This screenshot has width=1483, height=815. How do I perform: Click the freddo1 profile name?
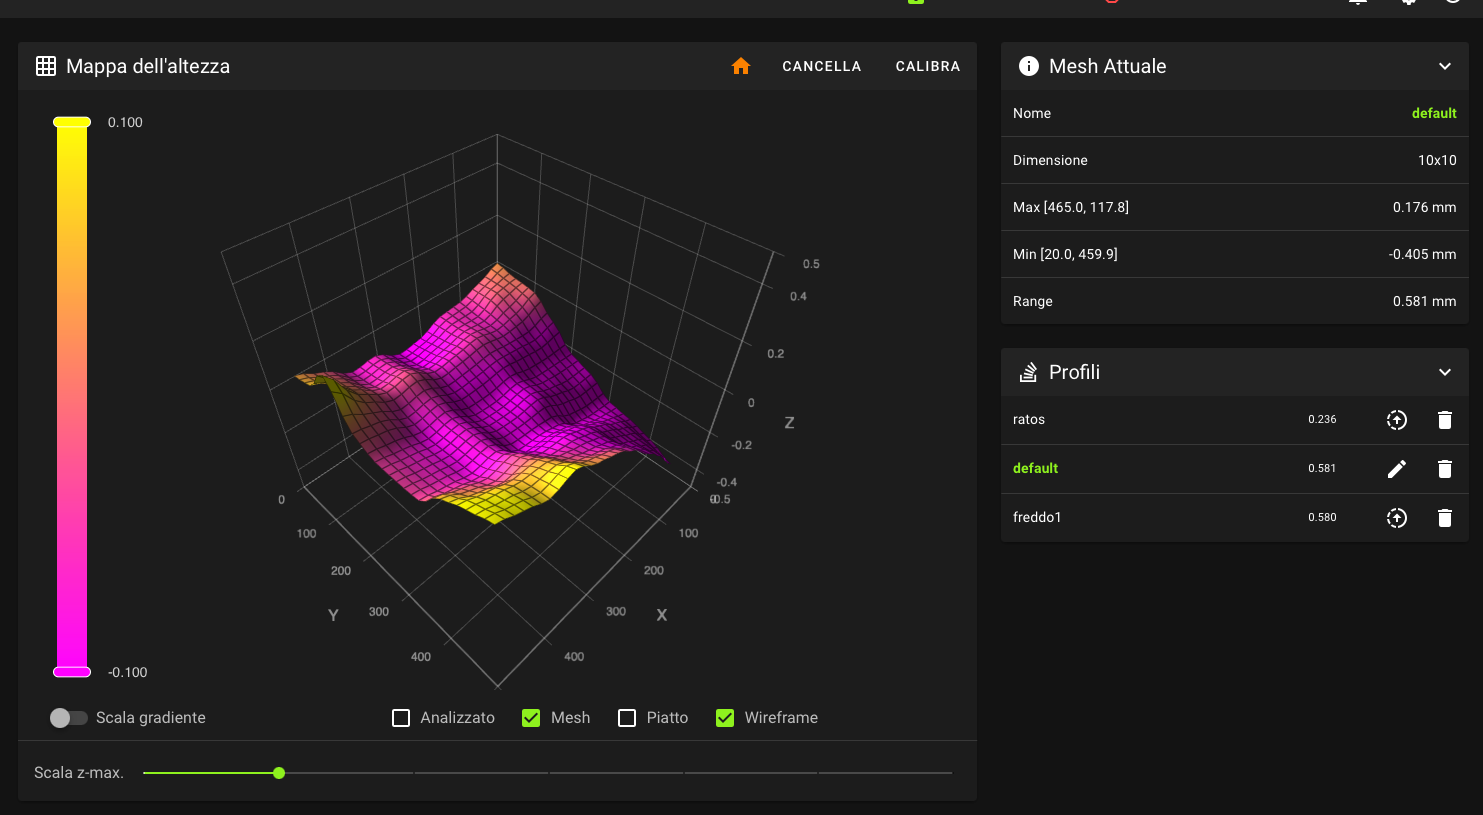(1037, 518)
